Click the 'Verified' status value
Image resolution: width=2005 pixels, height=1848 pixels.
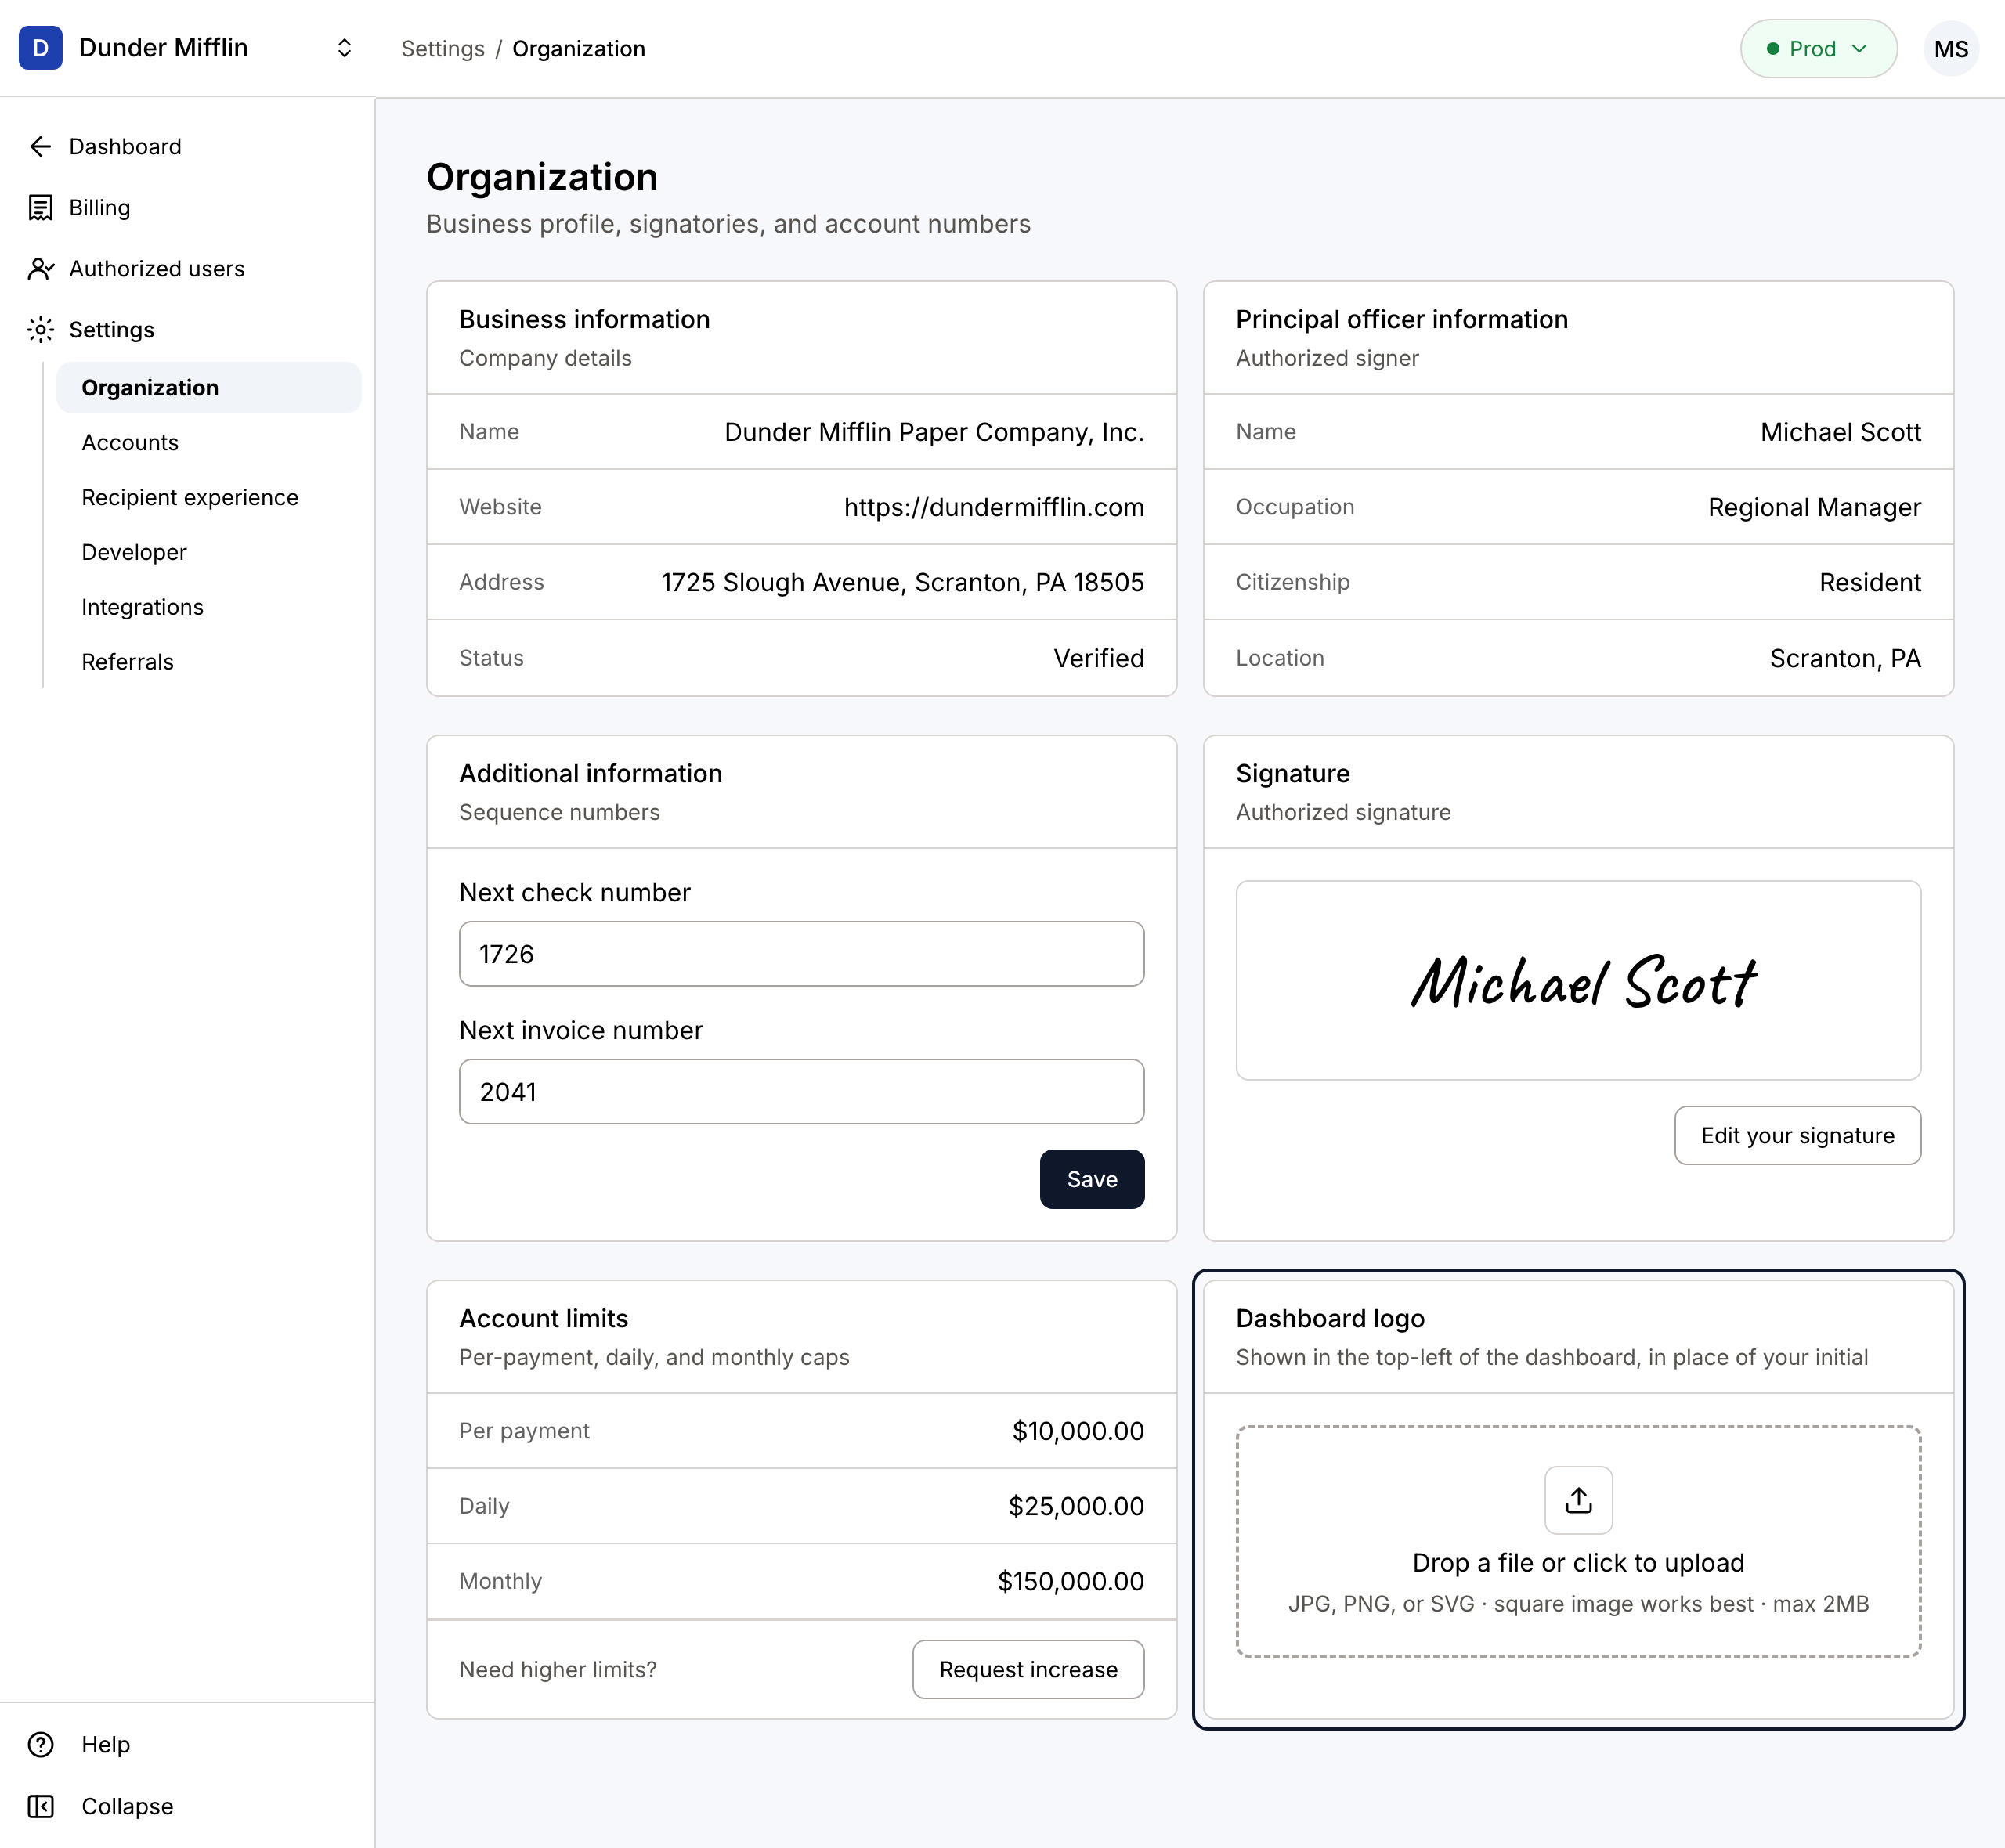[1099, 658]
